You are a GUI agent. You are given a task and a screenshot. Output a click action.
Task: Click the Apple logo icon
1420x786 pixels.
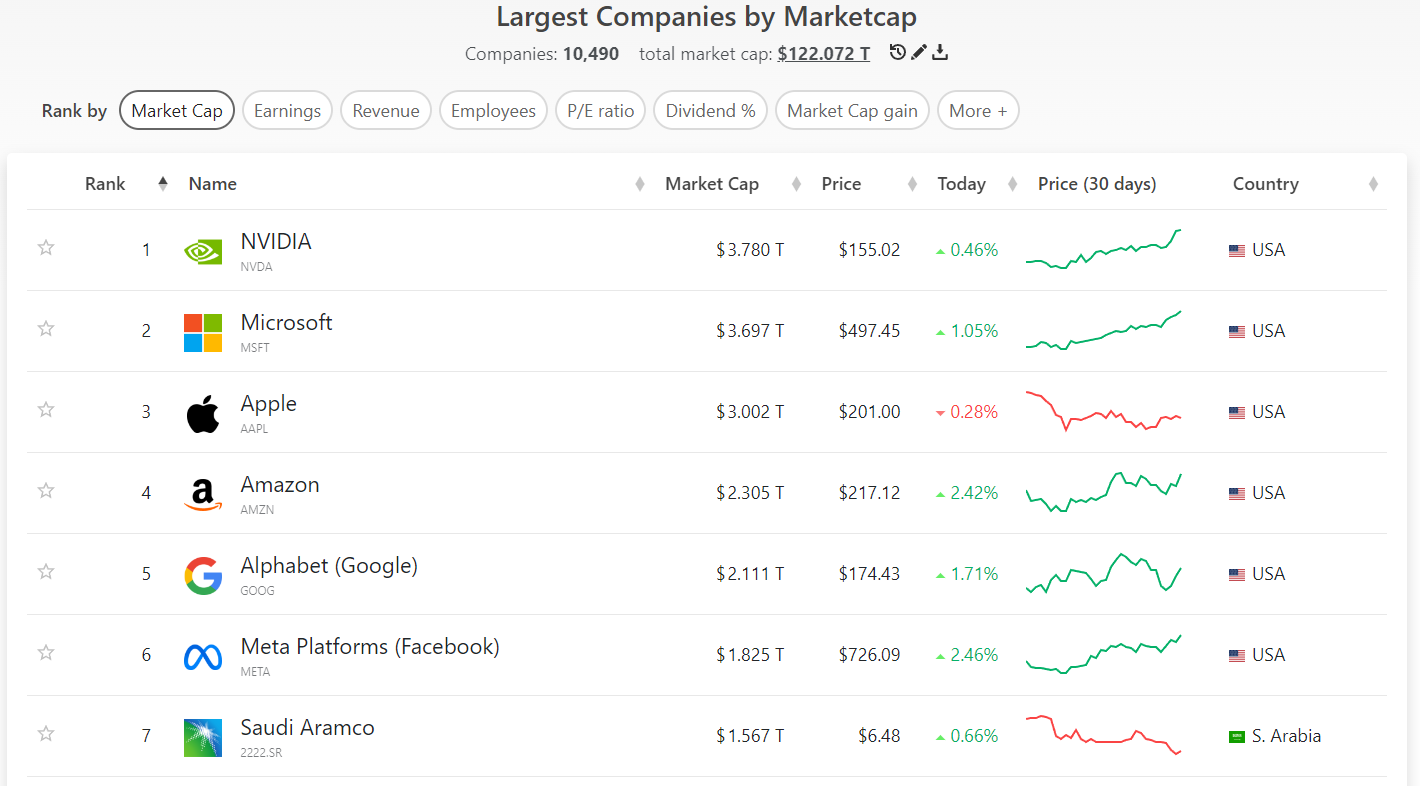click(203, 413)
